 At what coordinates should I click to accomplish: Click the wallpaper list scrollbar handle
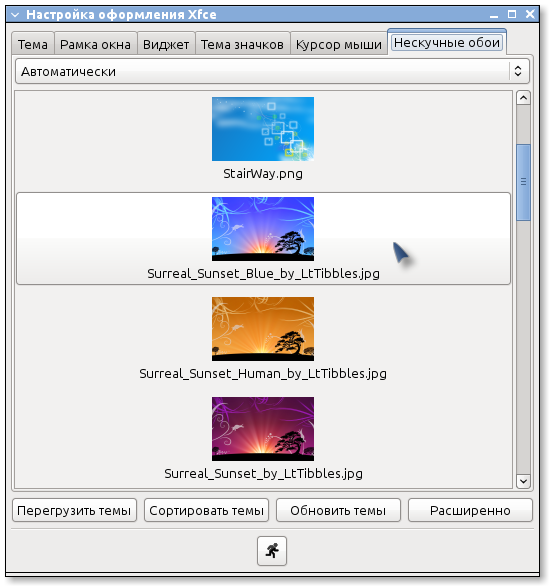(x=523, y=182)
